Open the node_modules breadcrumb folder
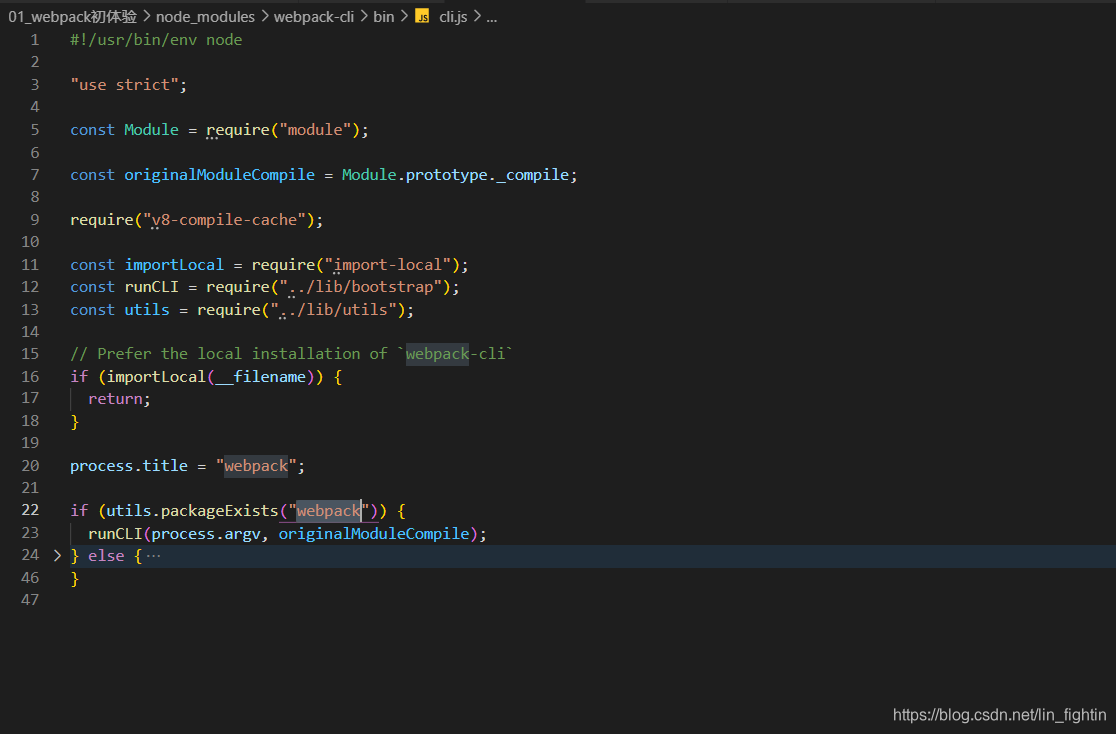The image size is (1116, 734). click(205, 16)
